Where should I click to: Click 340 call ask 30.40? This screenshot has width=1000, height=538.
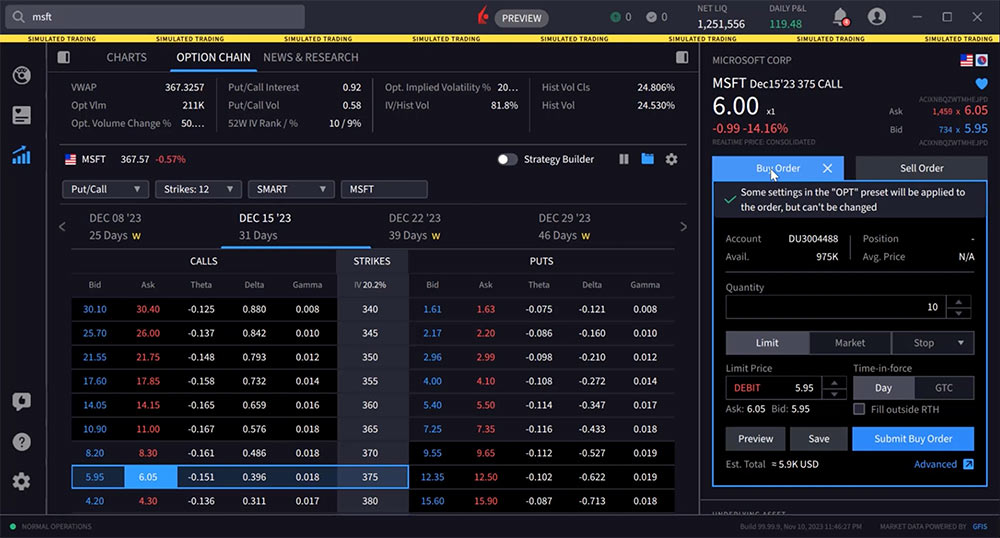[x=148, y=309]
